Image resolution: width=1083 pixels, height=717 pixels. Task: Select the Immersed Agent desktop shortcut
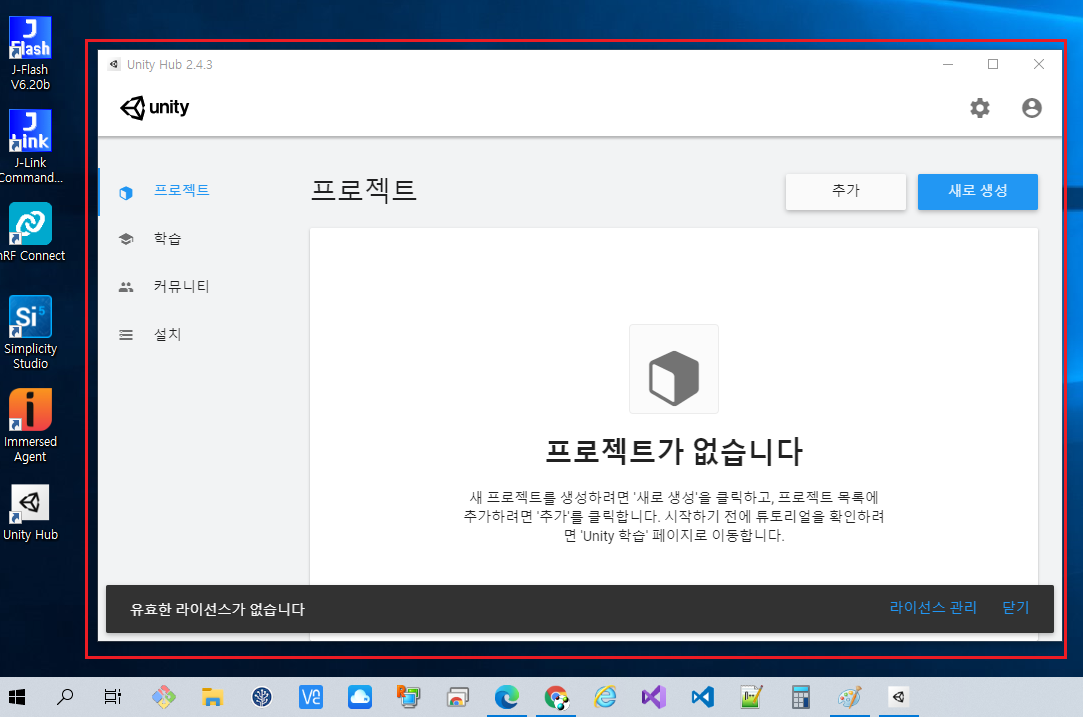pos(30,426)
